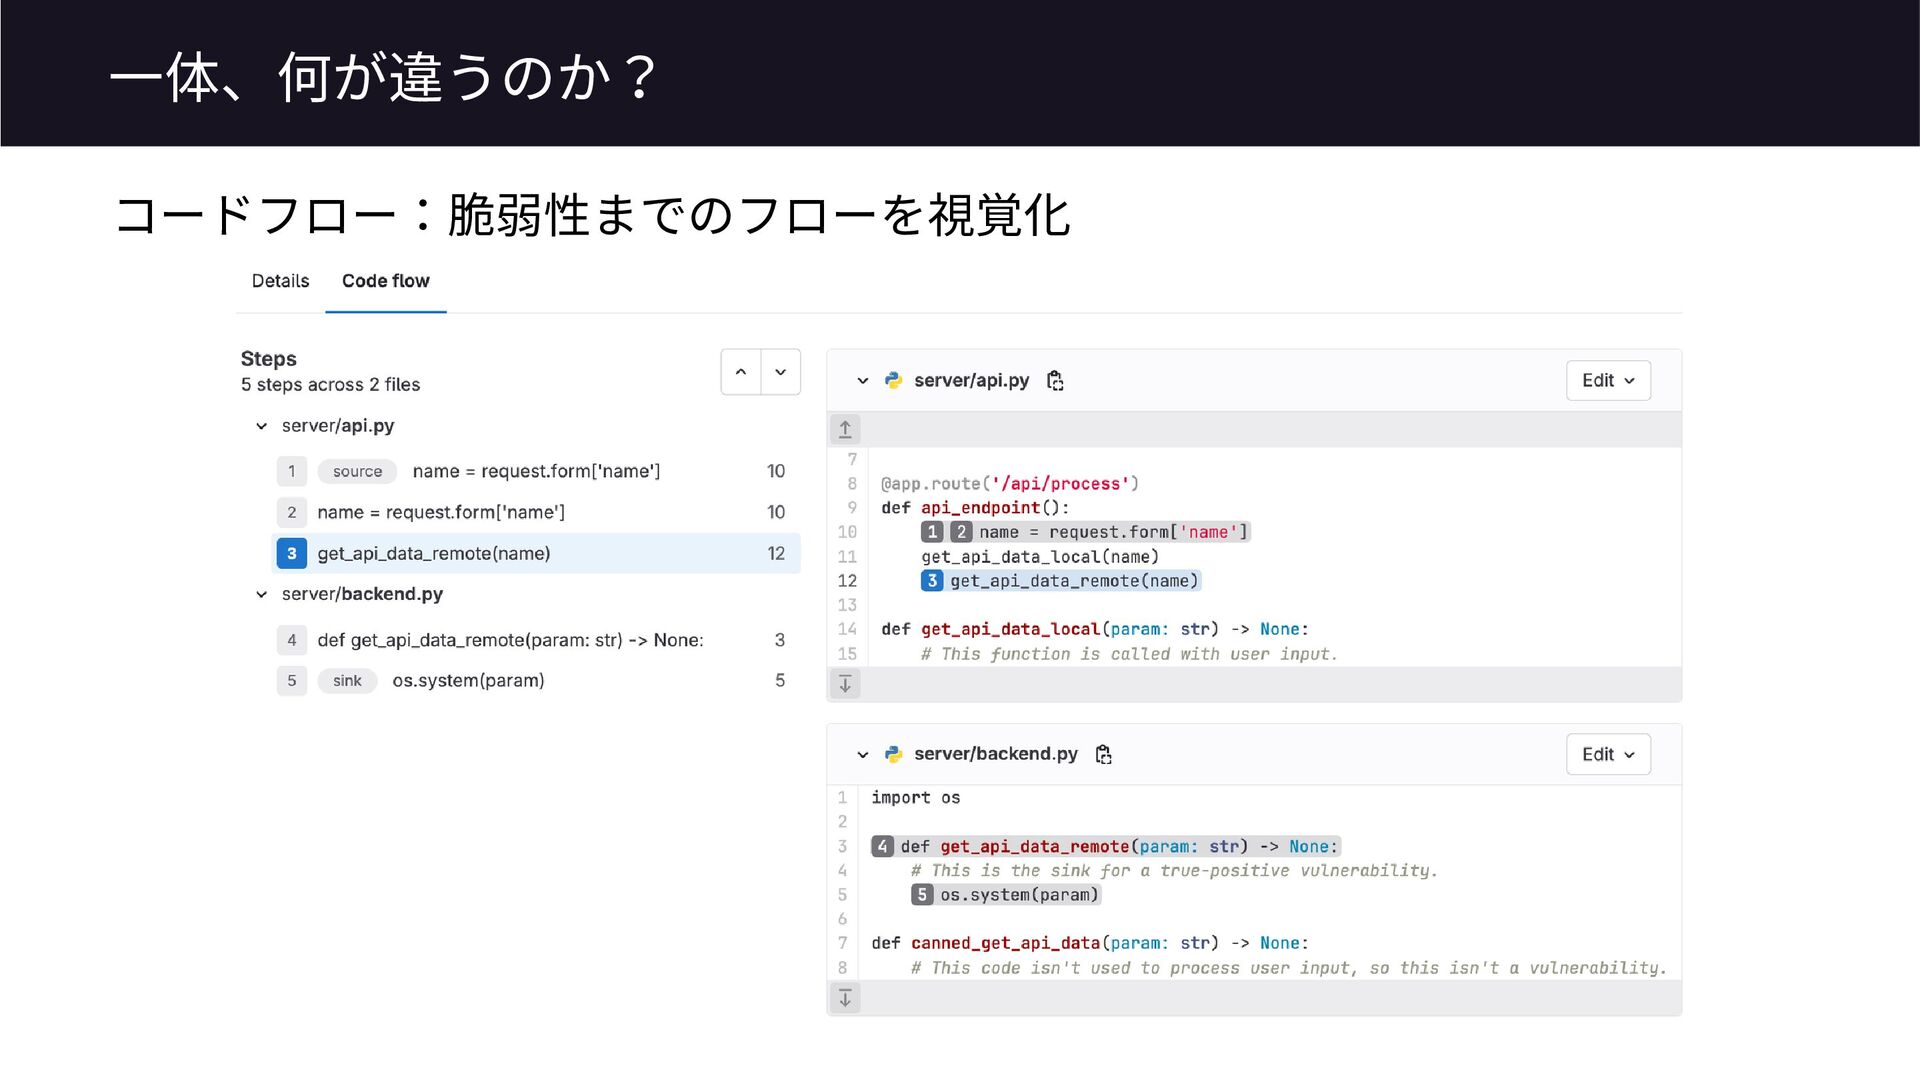The width and height of the screenshot is (1920, 1080).
Task: Go to previous step arrow
Action: pyautogui.click(x=741, y=372)
